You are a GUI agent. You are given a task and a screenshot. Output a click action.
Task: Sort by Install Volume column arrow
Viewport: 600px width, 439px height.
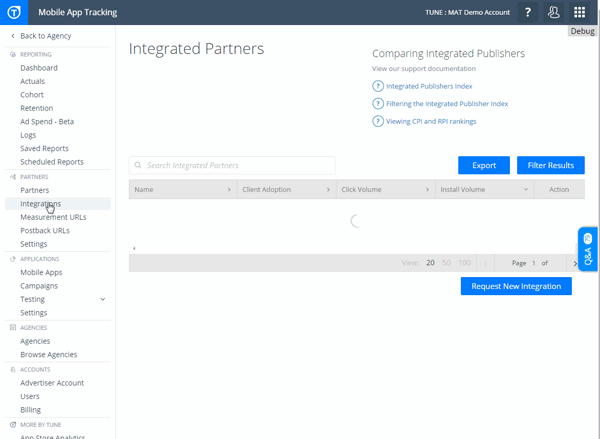click(526, 189)
